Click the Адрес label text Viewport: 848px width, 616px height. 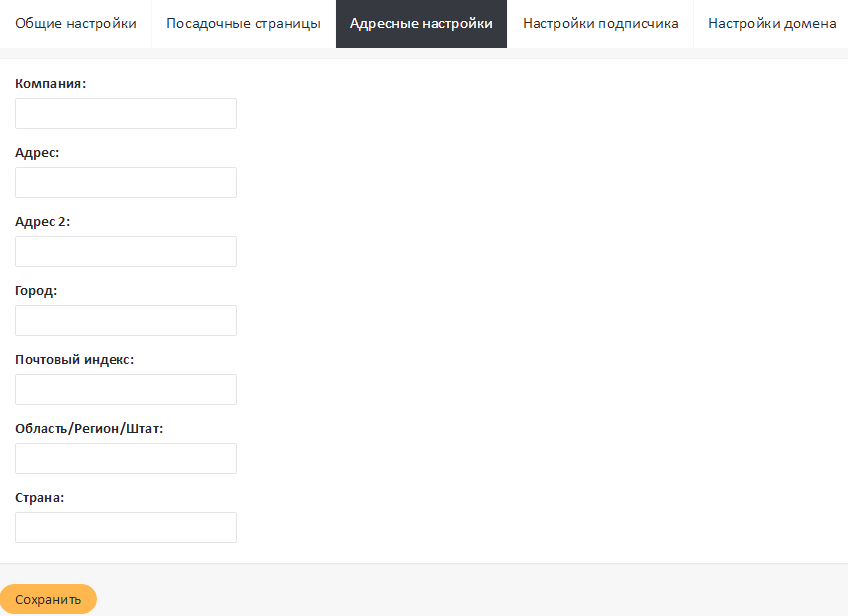point(37,153)
